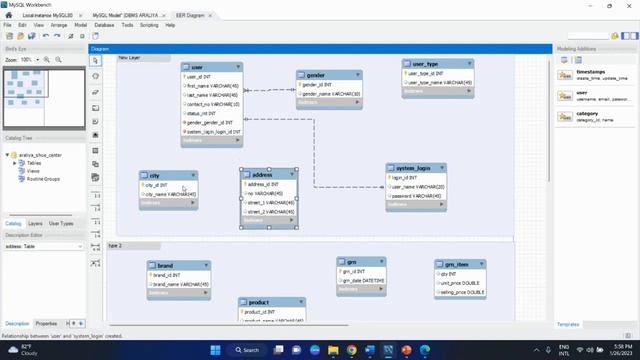Select the Routine Groups node

pos(43,179)
